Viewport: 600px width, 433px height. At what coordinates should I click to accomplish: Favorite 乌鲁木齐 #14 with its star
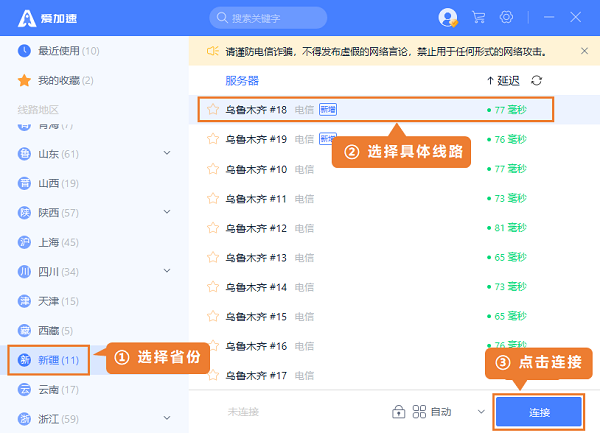[213, 287]
